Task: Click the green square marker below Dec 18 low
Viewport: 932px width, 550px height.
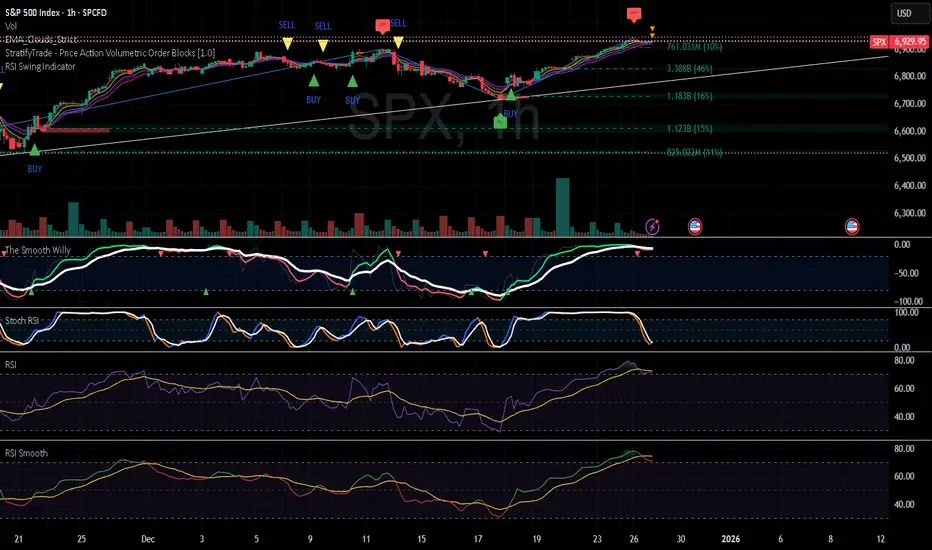Action: coord(500,122)
